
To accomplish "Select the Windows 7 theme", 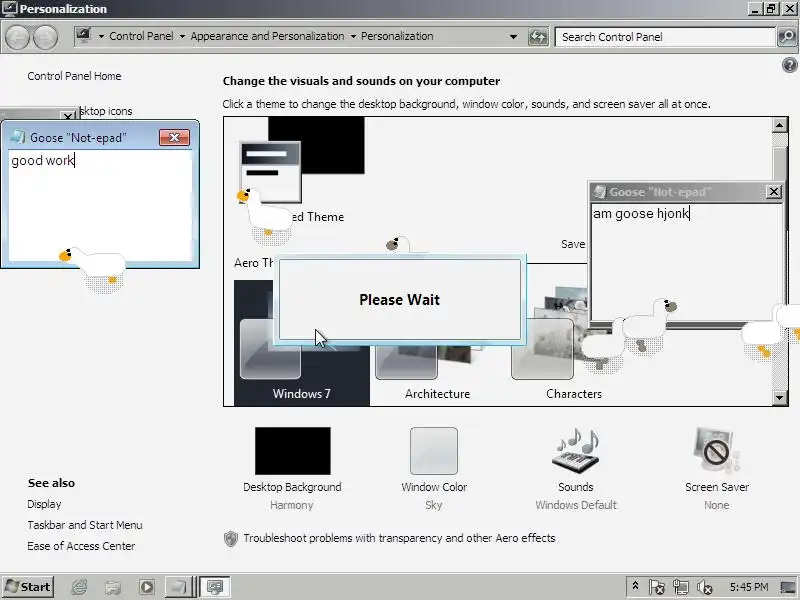I will (x=302, y=343).
